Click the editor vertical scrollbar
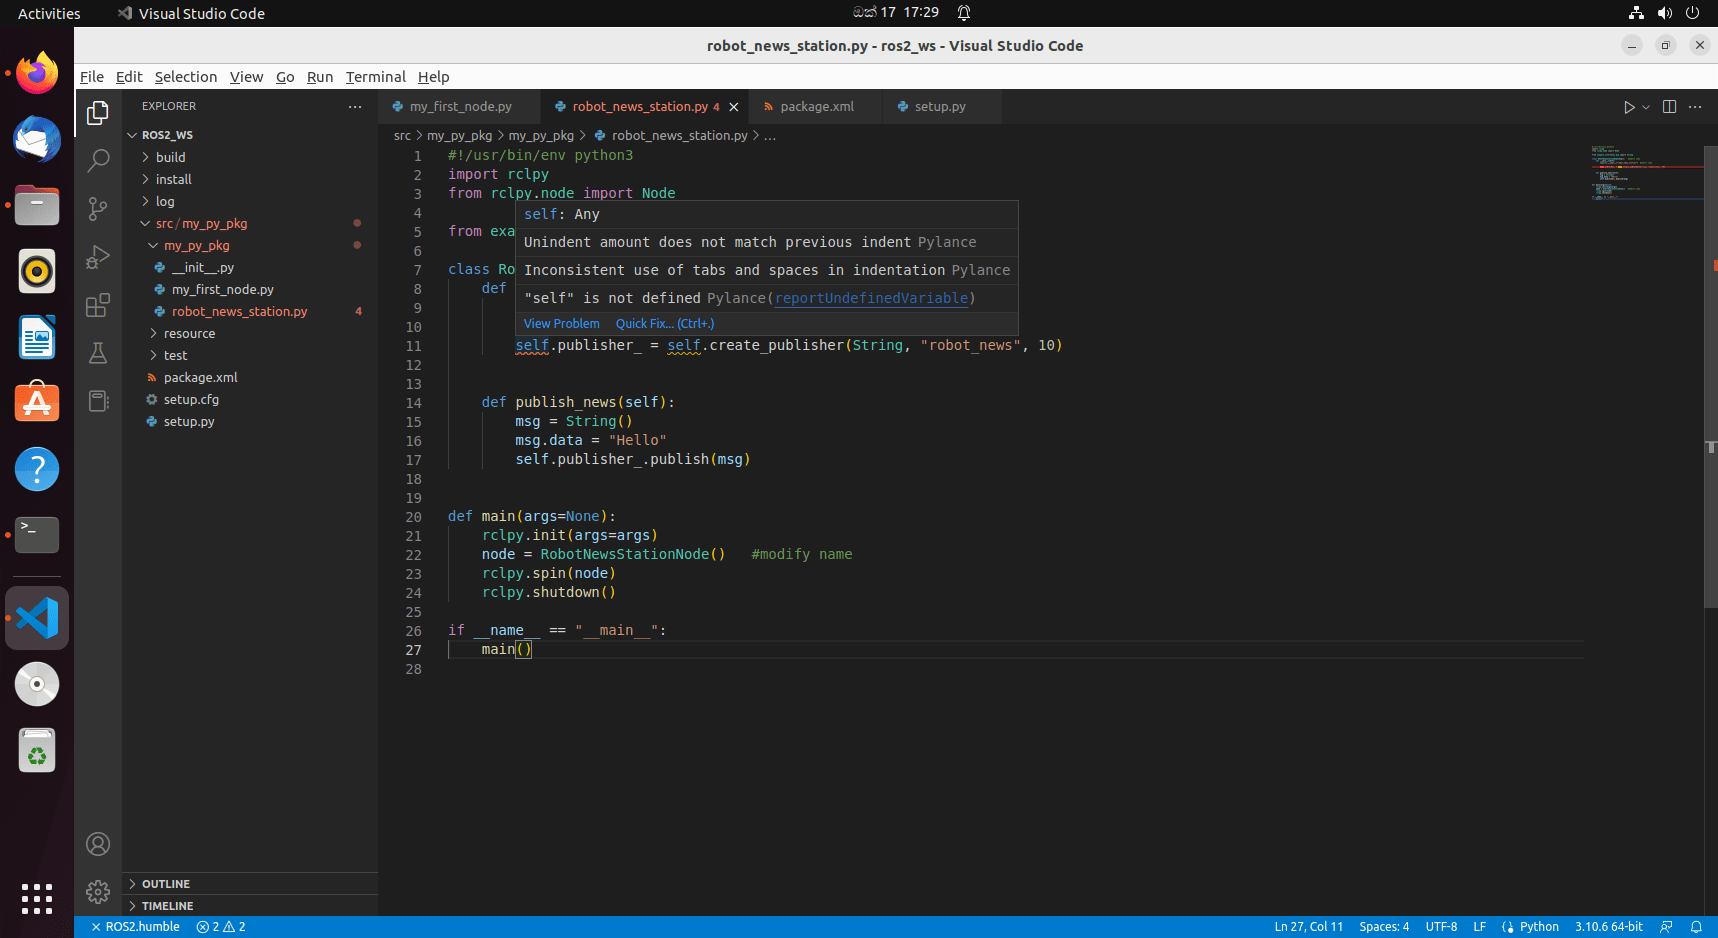 1711,376
